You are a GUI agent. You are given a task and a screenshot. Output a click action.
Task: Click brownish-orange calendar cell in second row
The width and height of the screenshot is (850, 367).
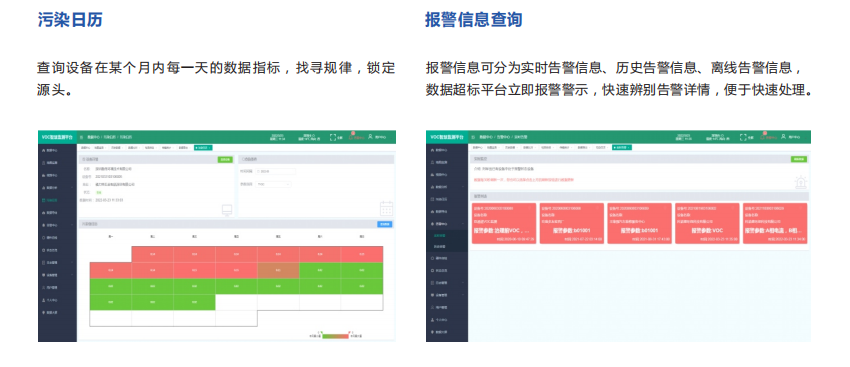click(x=278, y=270)
